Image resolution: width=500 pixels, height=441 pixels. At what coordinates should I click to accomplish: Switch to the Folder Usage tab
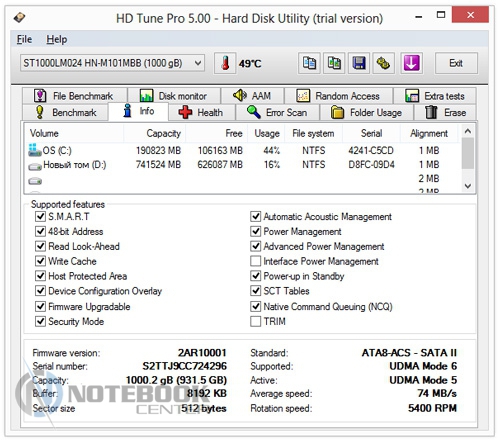(x=367, y=112)
